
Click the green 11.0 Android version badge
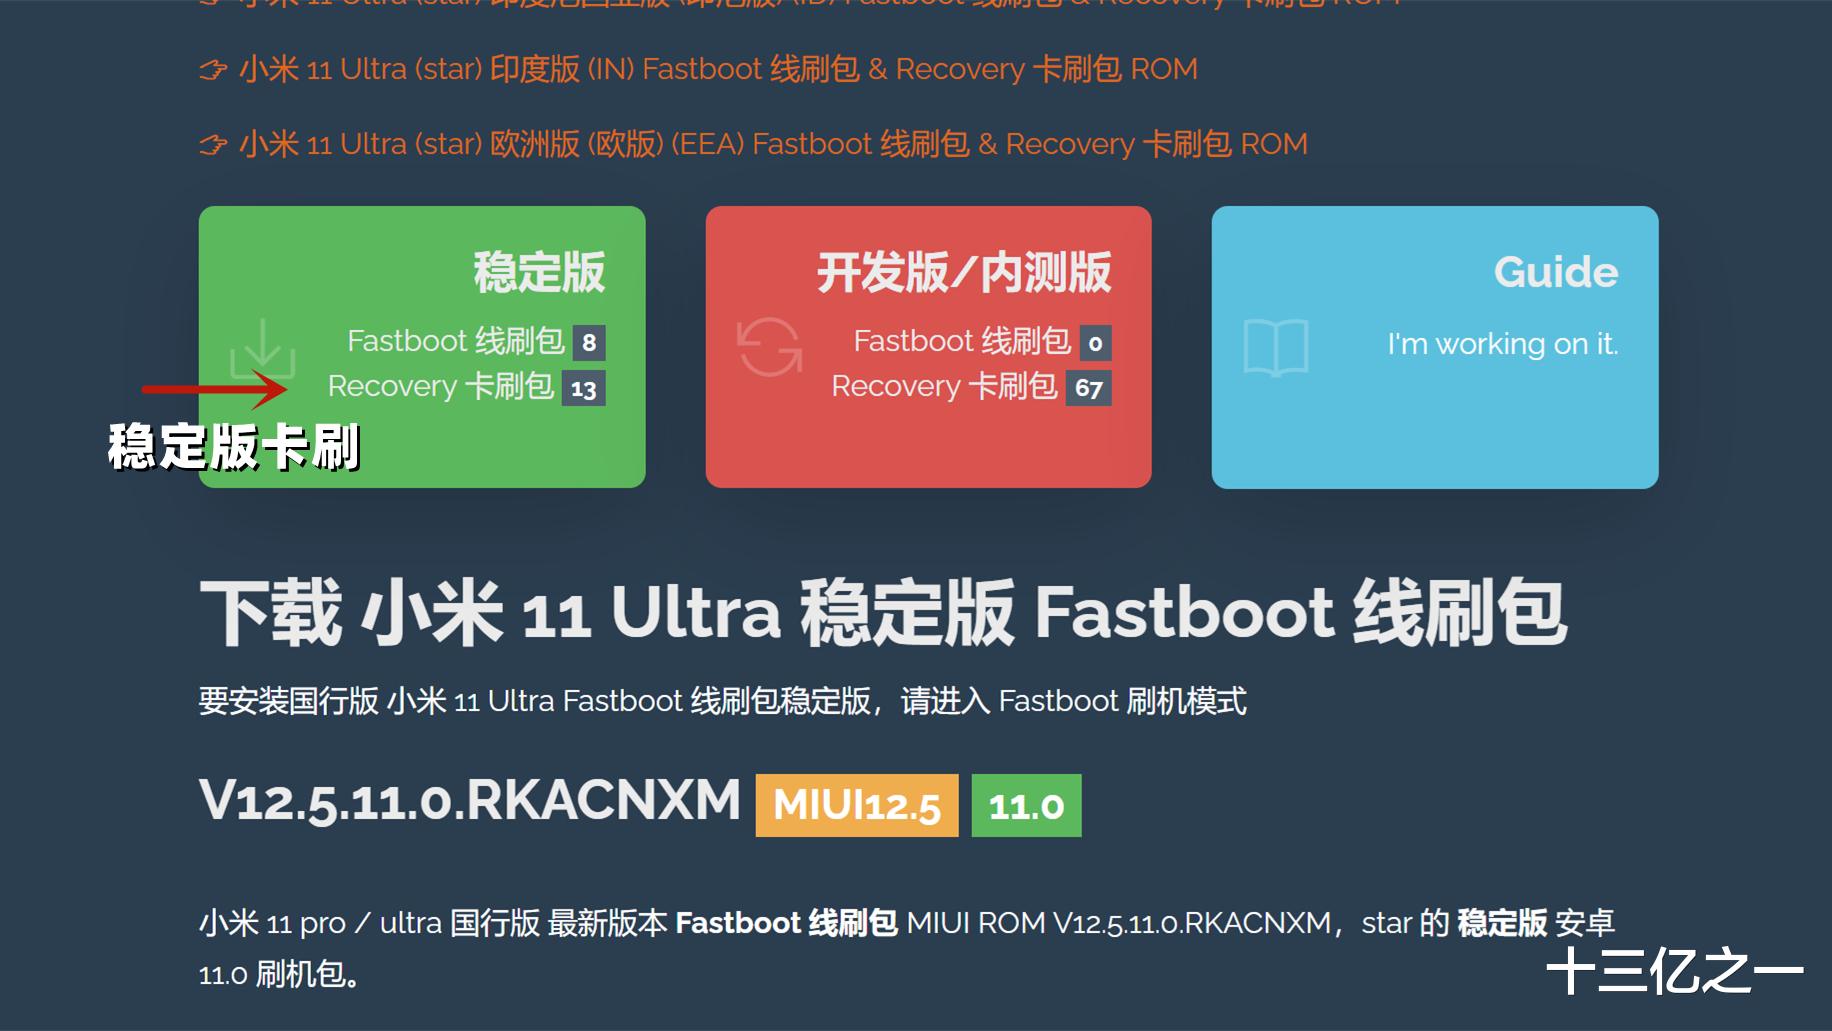1028,805
